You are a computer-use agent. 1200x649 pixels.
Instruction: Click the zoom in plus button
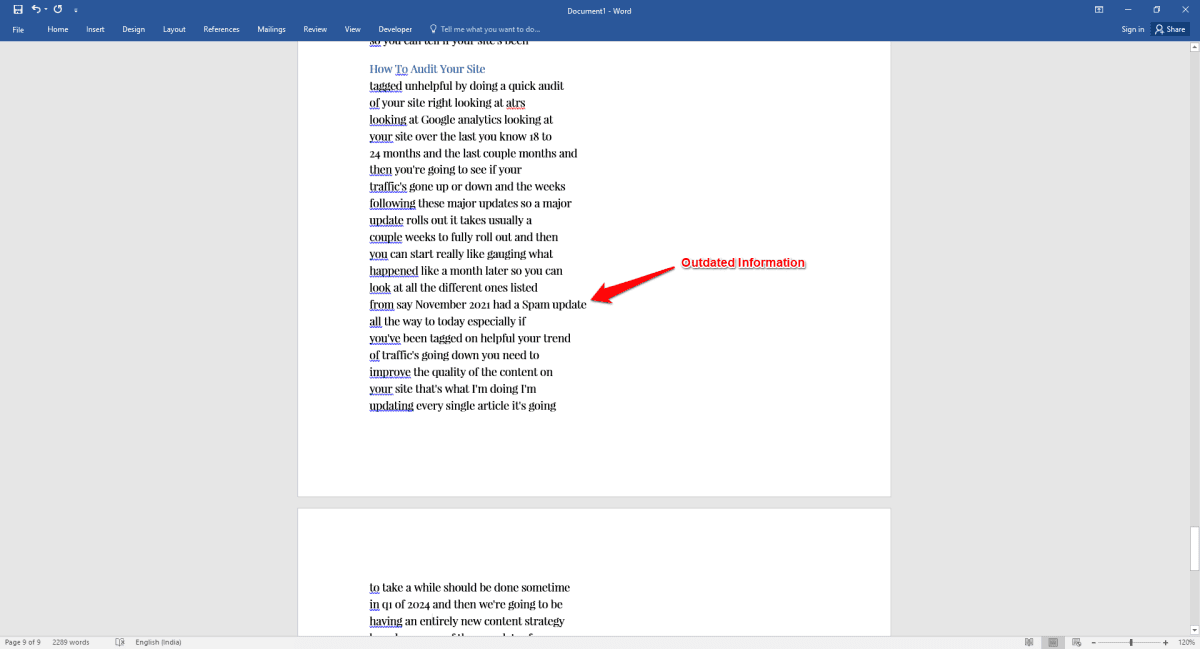pyautogui.click(x=1167, y=642)
